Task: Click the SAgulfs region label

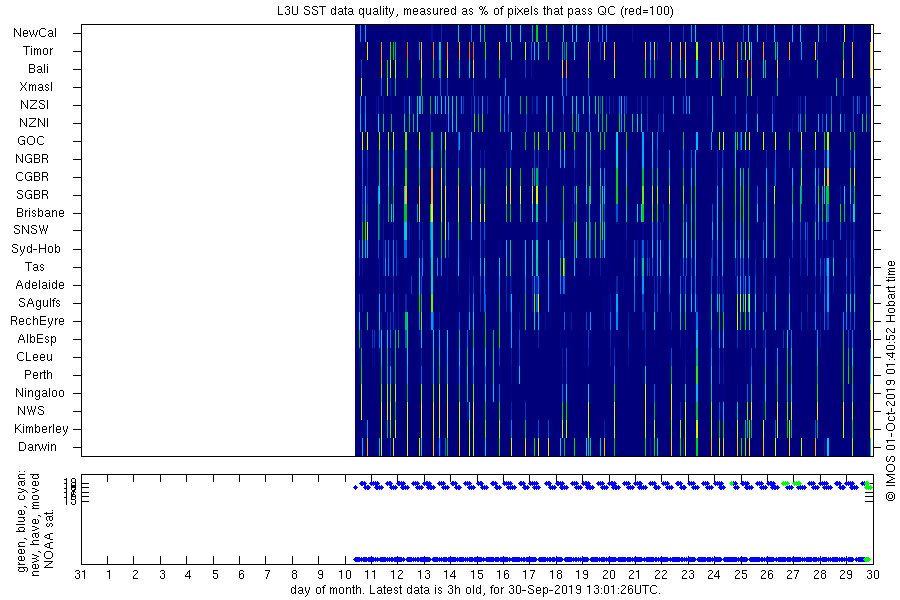Action: coord(39,303)
